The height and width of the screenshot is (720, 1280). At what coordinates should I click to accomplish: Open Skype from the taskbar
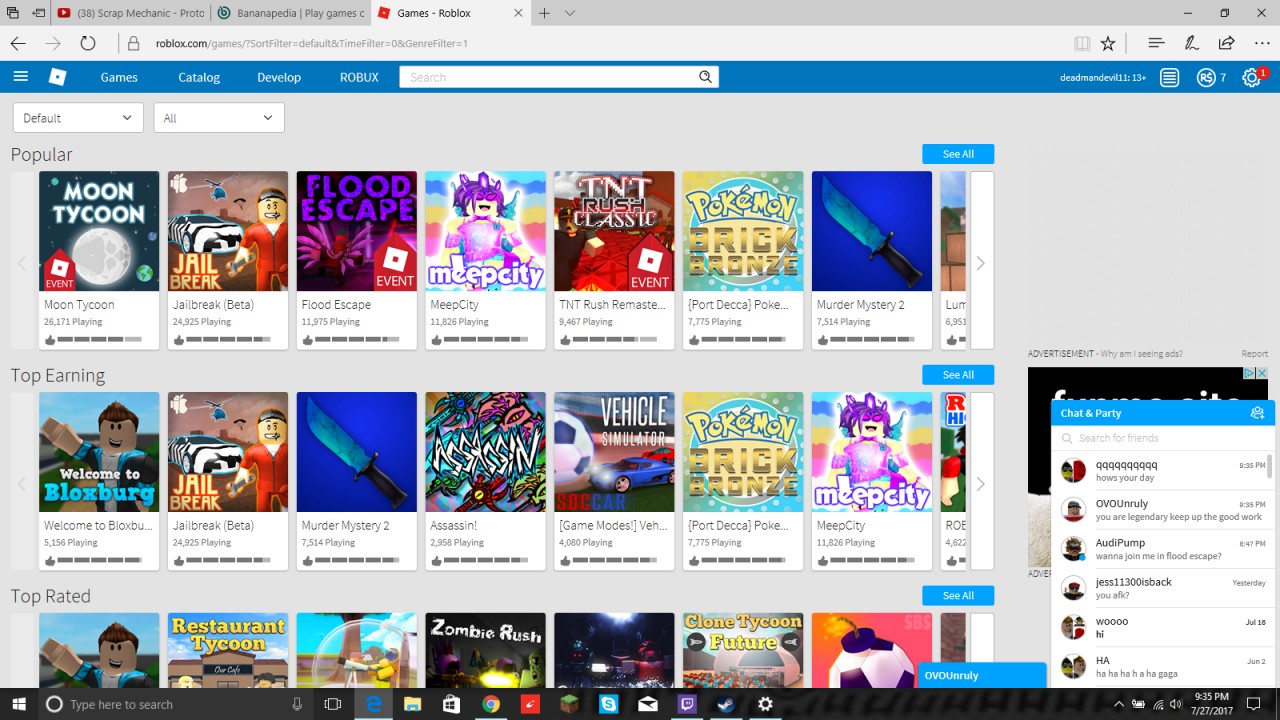[x=608, y=704]
